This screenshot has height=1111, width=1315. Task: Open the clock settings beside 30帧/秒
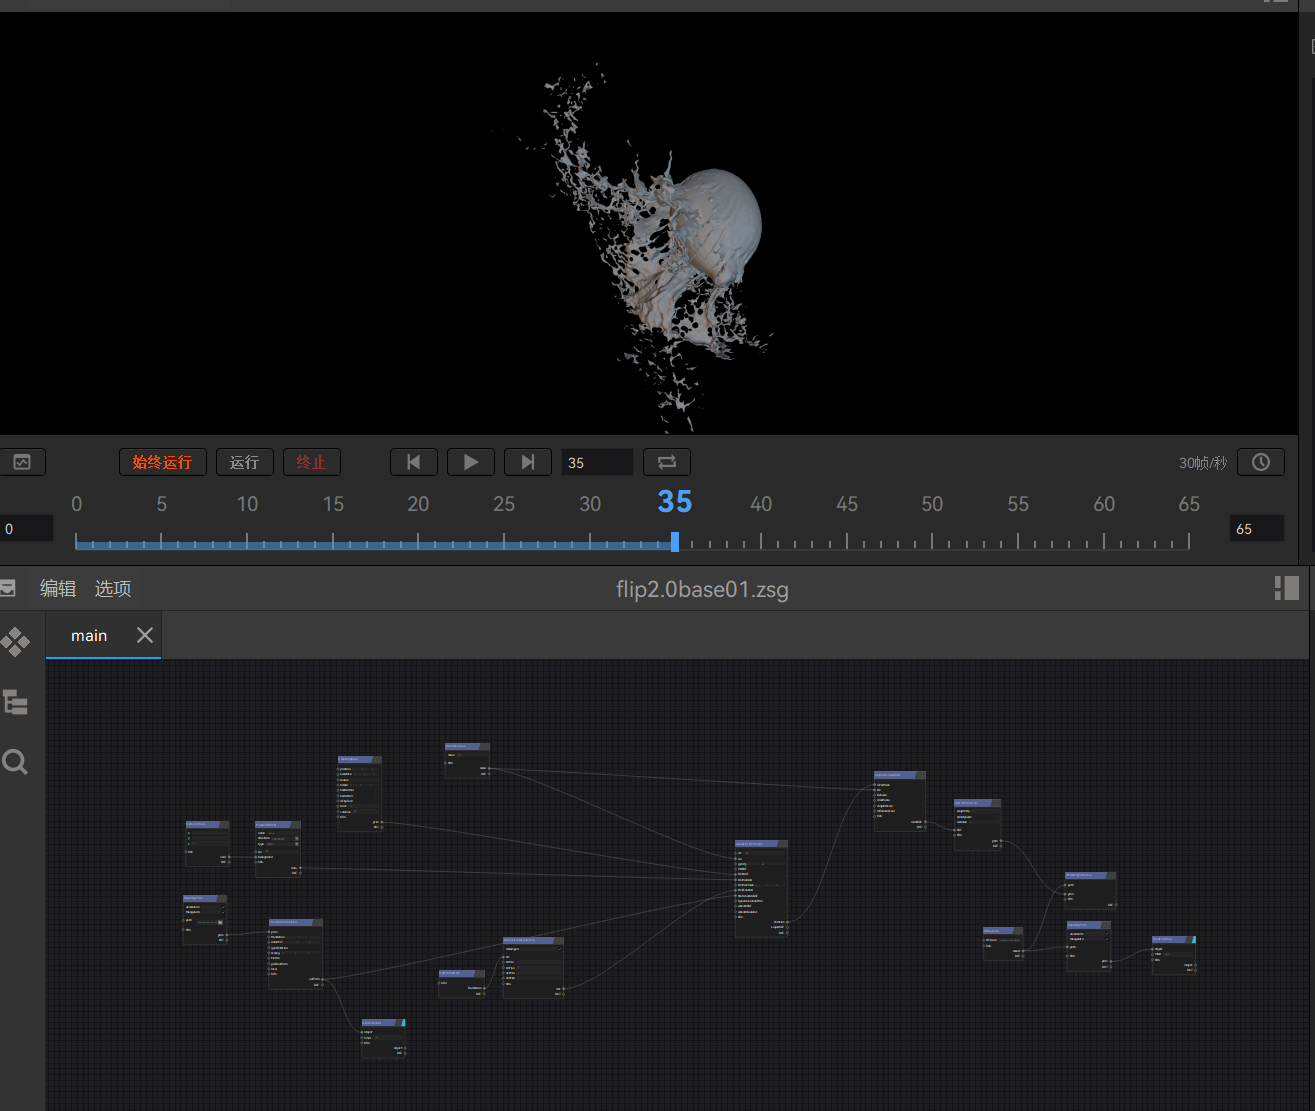pos(1260,462)
